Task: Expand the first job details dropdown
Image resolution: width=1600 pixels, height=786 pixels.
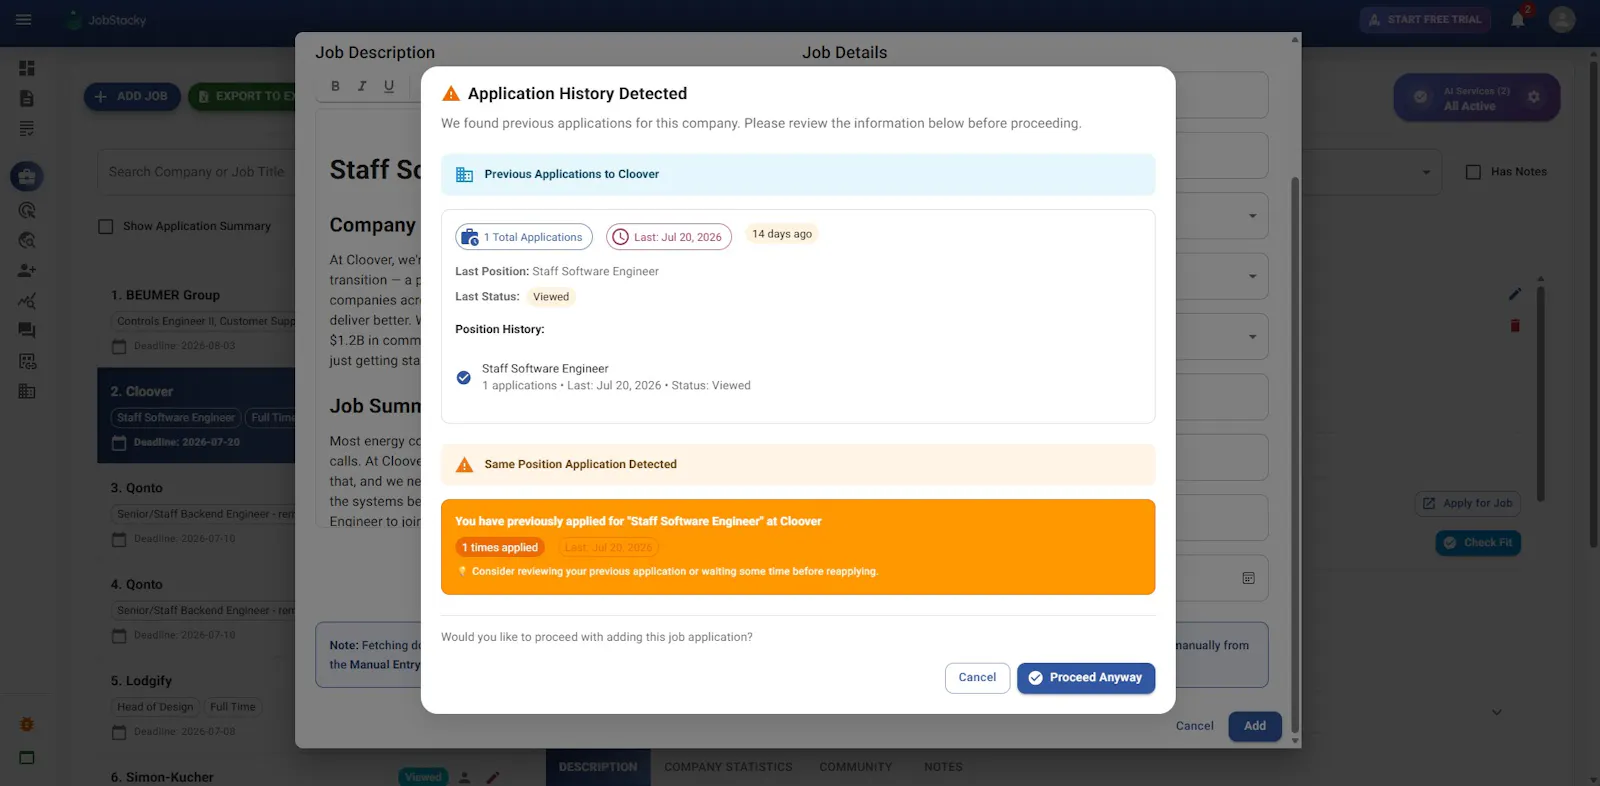Action: coord(1252,216)
